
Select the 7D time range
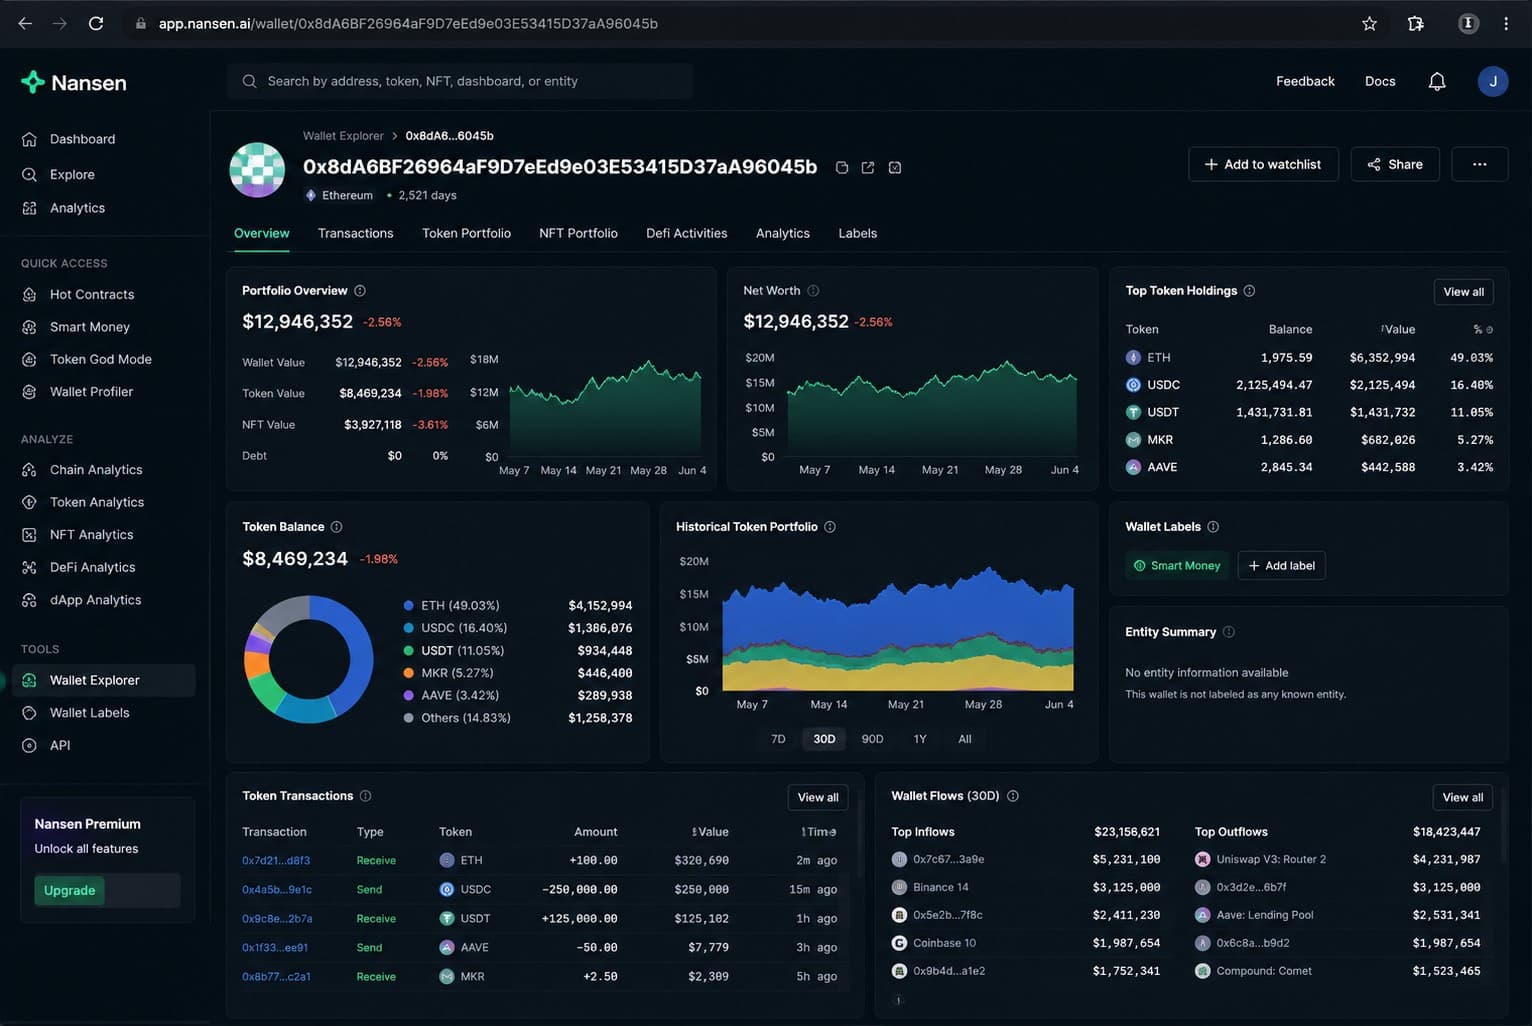[x=778, y=739]
